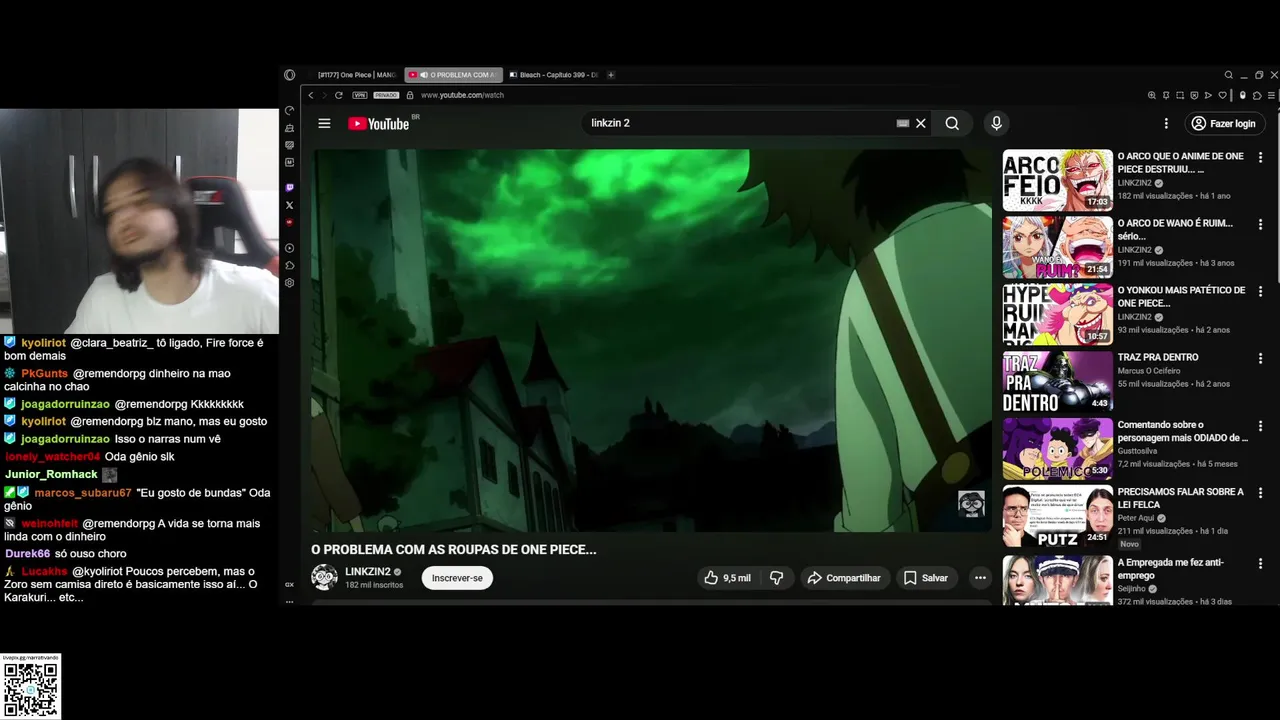Open the PRECISAMOS FALAR SOBRE A LEI FELCA video

point(1058,516)
